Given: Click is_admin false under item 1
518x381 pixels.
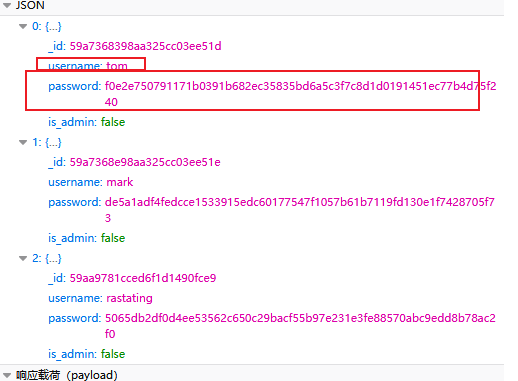Looking at the screenshot, I should [87, 238].
